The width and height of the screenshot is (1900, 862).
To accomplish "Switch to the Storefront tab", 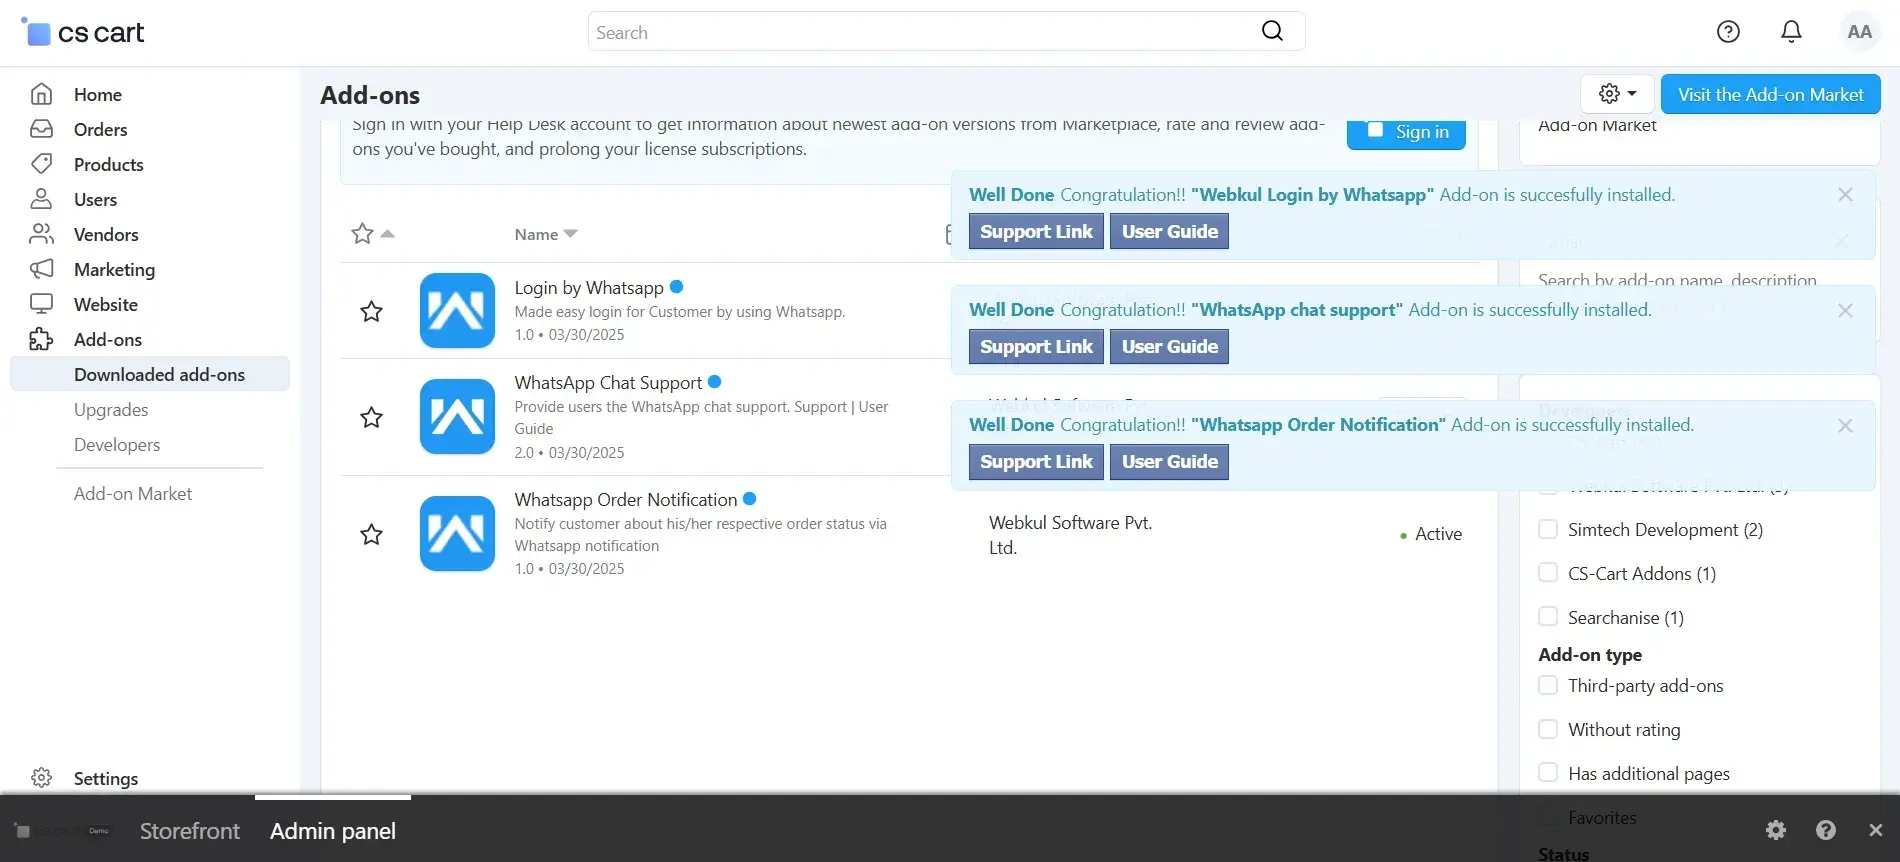I will pos(189,831).
